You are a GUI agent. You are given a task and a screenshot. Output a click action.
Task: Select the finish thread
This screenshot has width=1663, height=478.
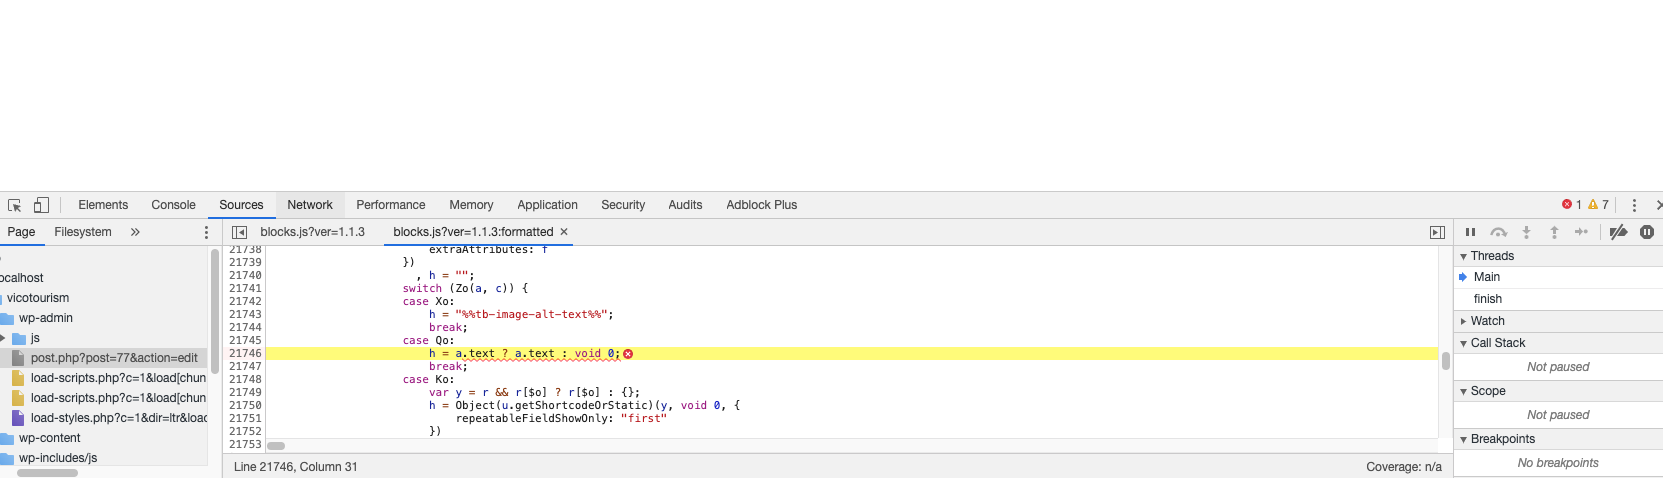pyautogui.click(x=1487, y=299)
